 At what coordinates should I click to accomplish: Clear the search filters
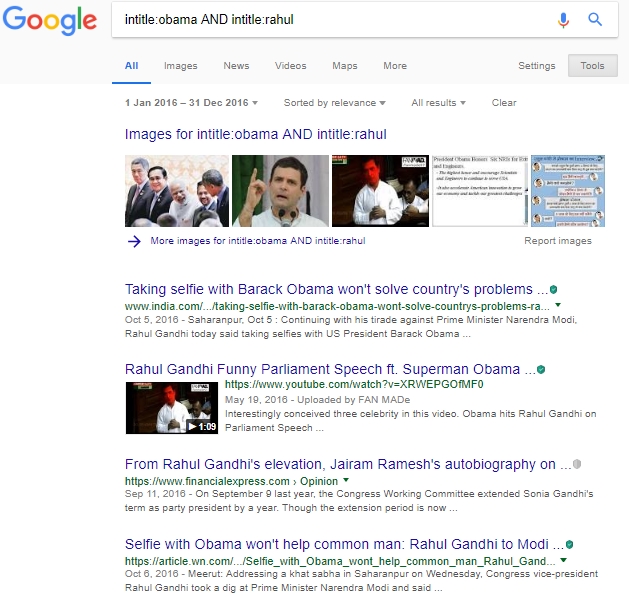click(504, 103)
